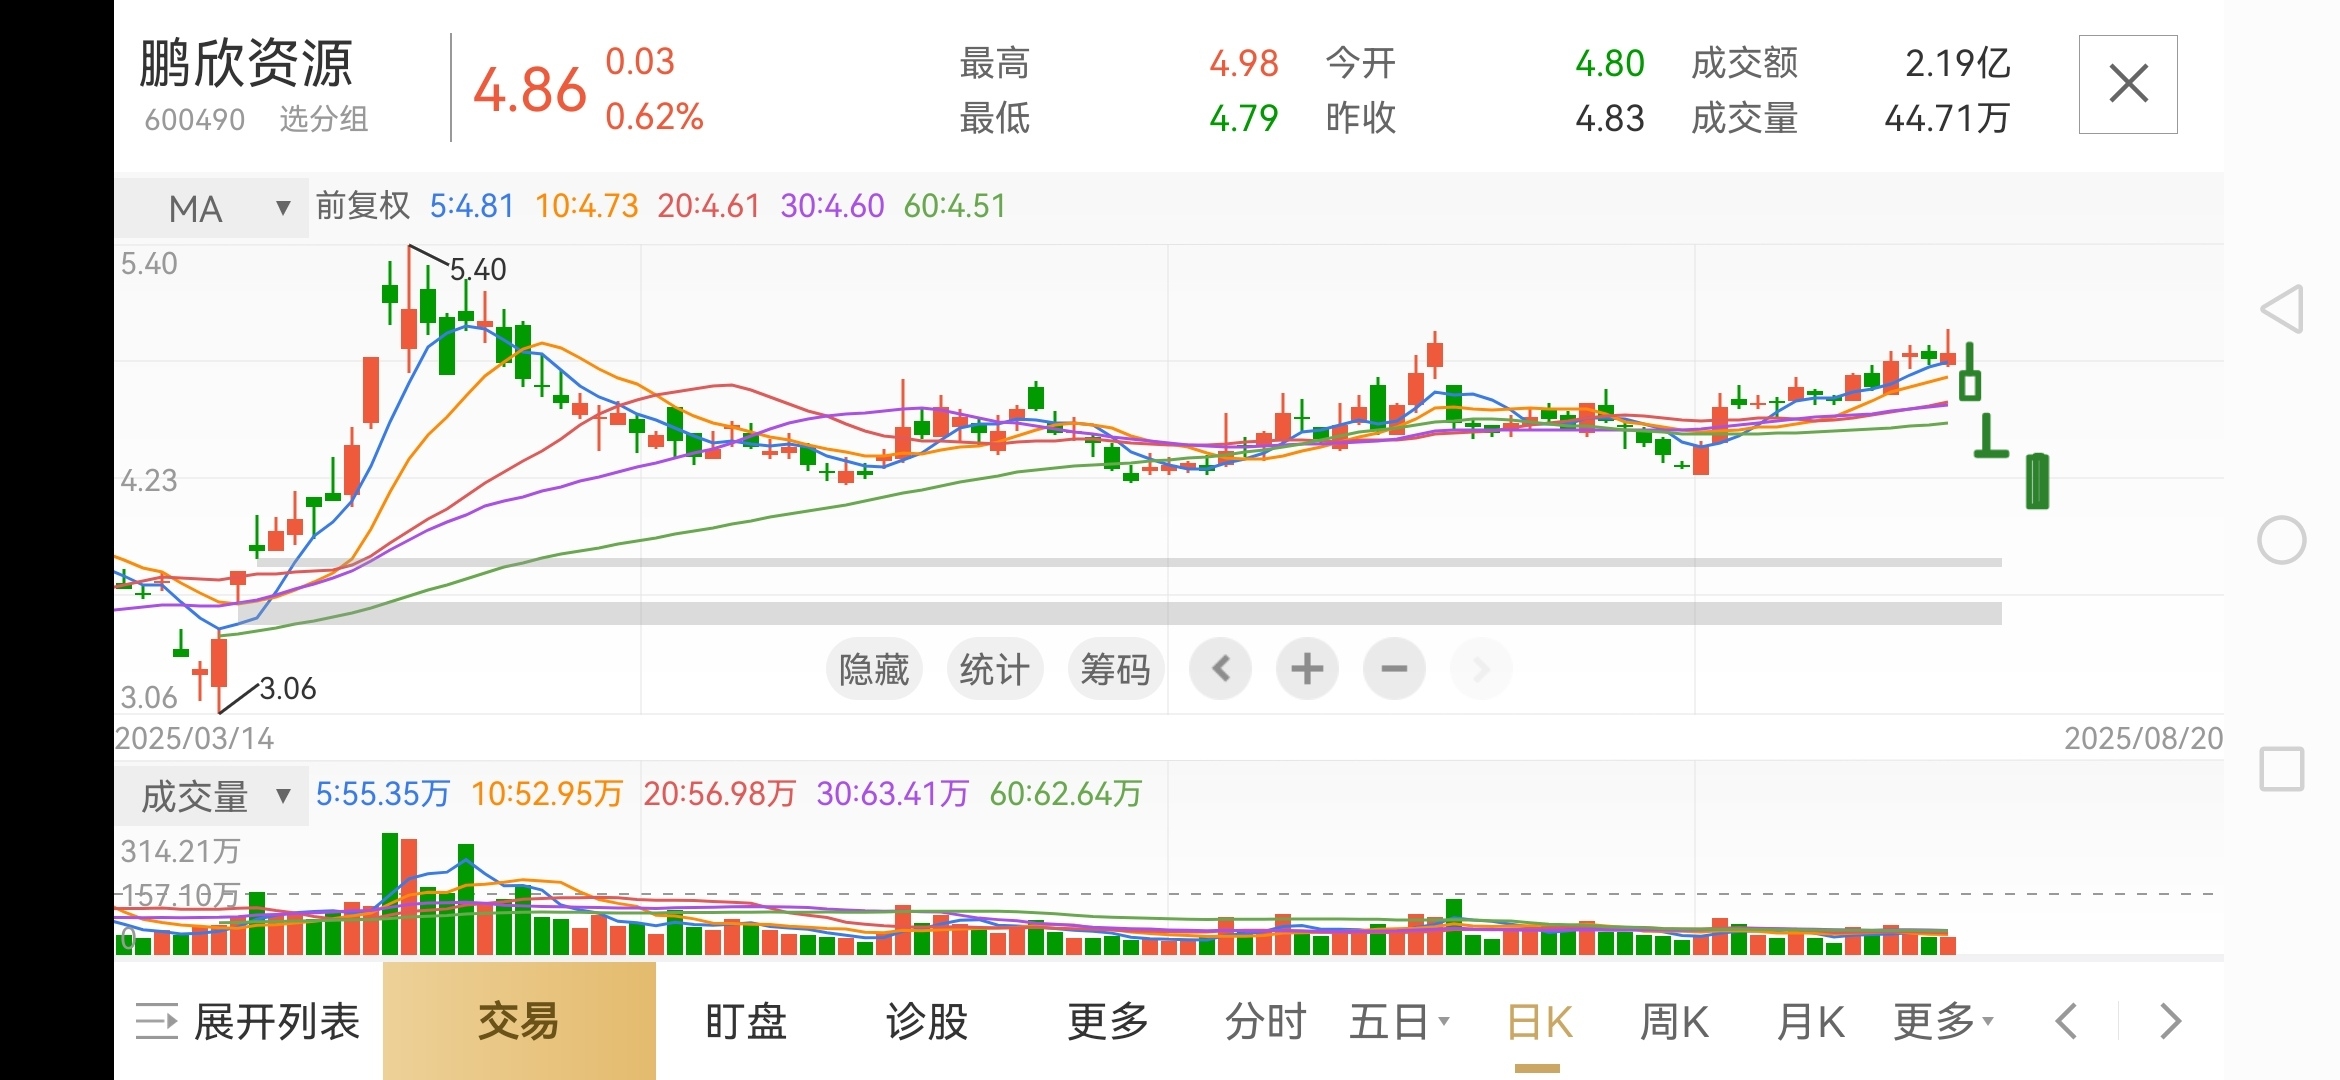Open 展开列表 list panel
This screenshot has width=2340, height=1080.
(247, 1021)
